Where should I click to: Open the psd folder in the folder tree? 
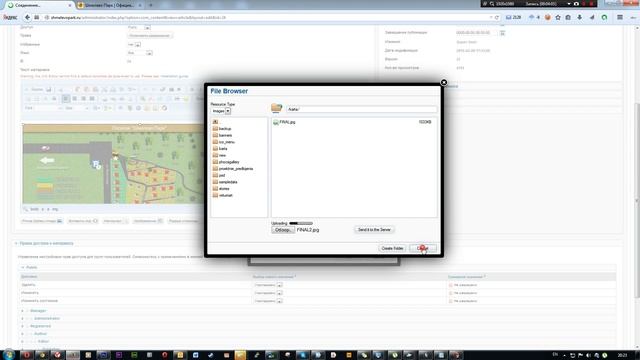point(219,175)
